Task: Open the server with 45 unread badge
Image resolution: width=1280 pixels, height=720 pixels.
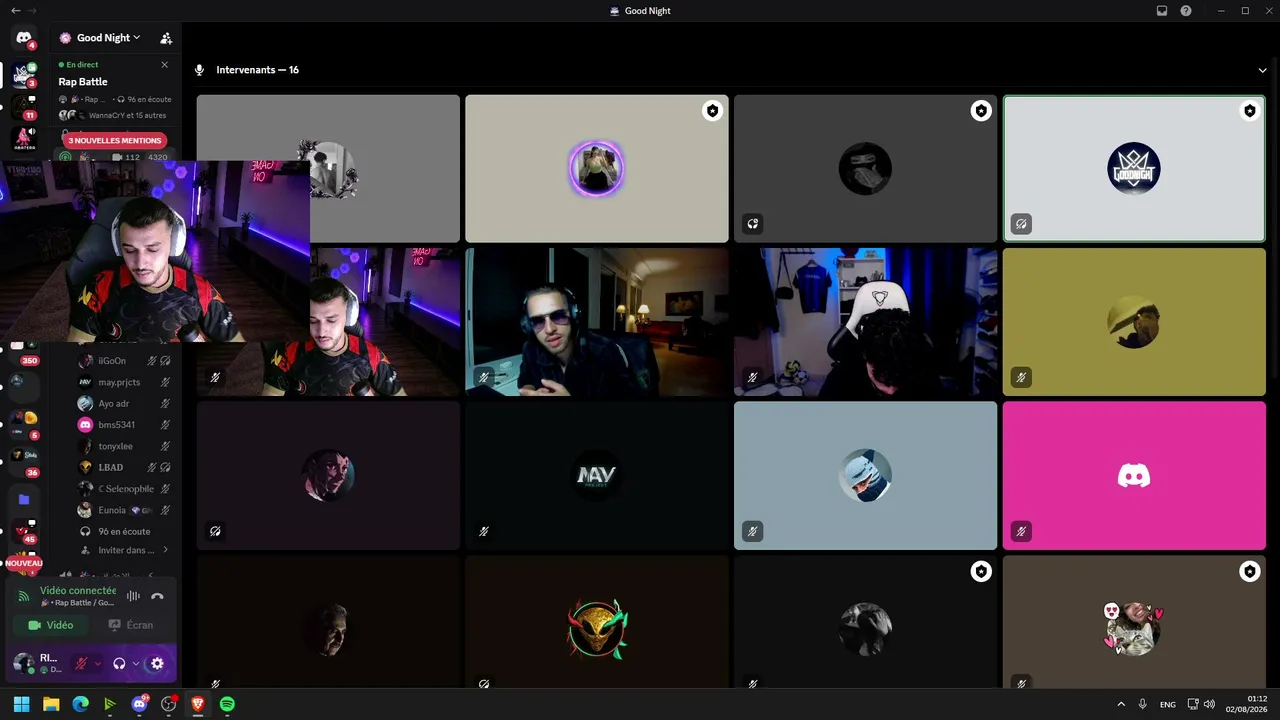Action: tap(23, 531)
